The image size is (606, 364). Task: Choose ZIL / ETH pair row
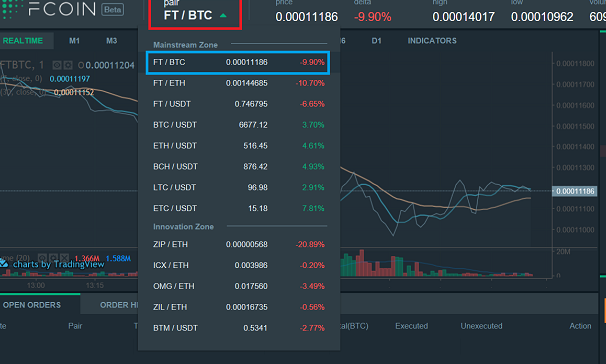point(239,307)
